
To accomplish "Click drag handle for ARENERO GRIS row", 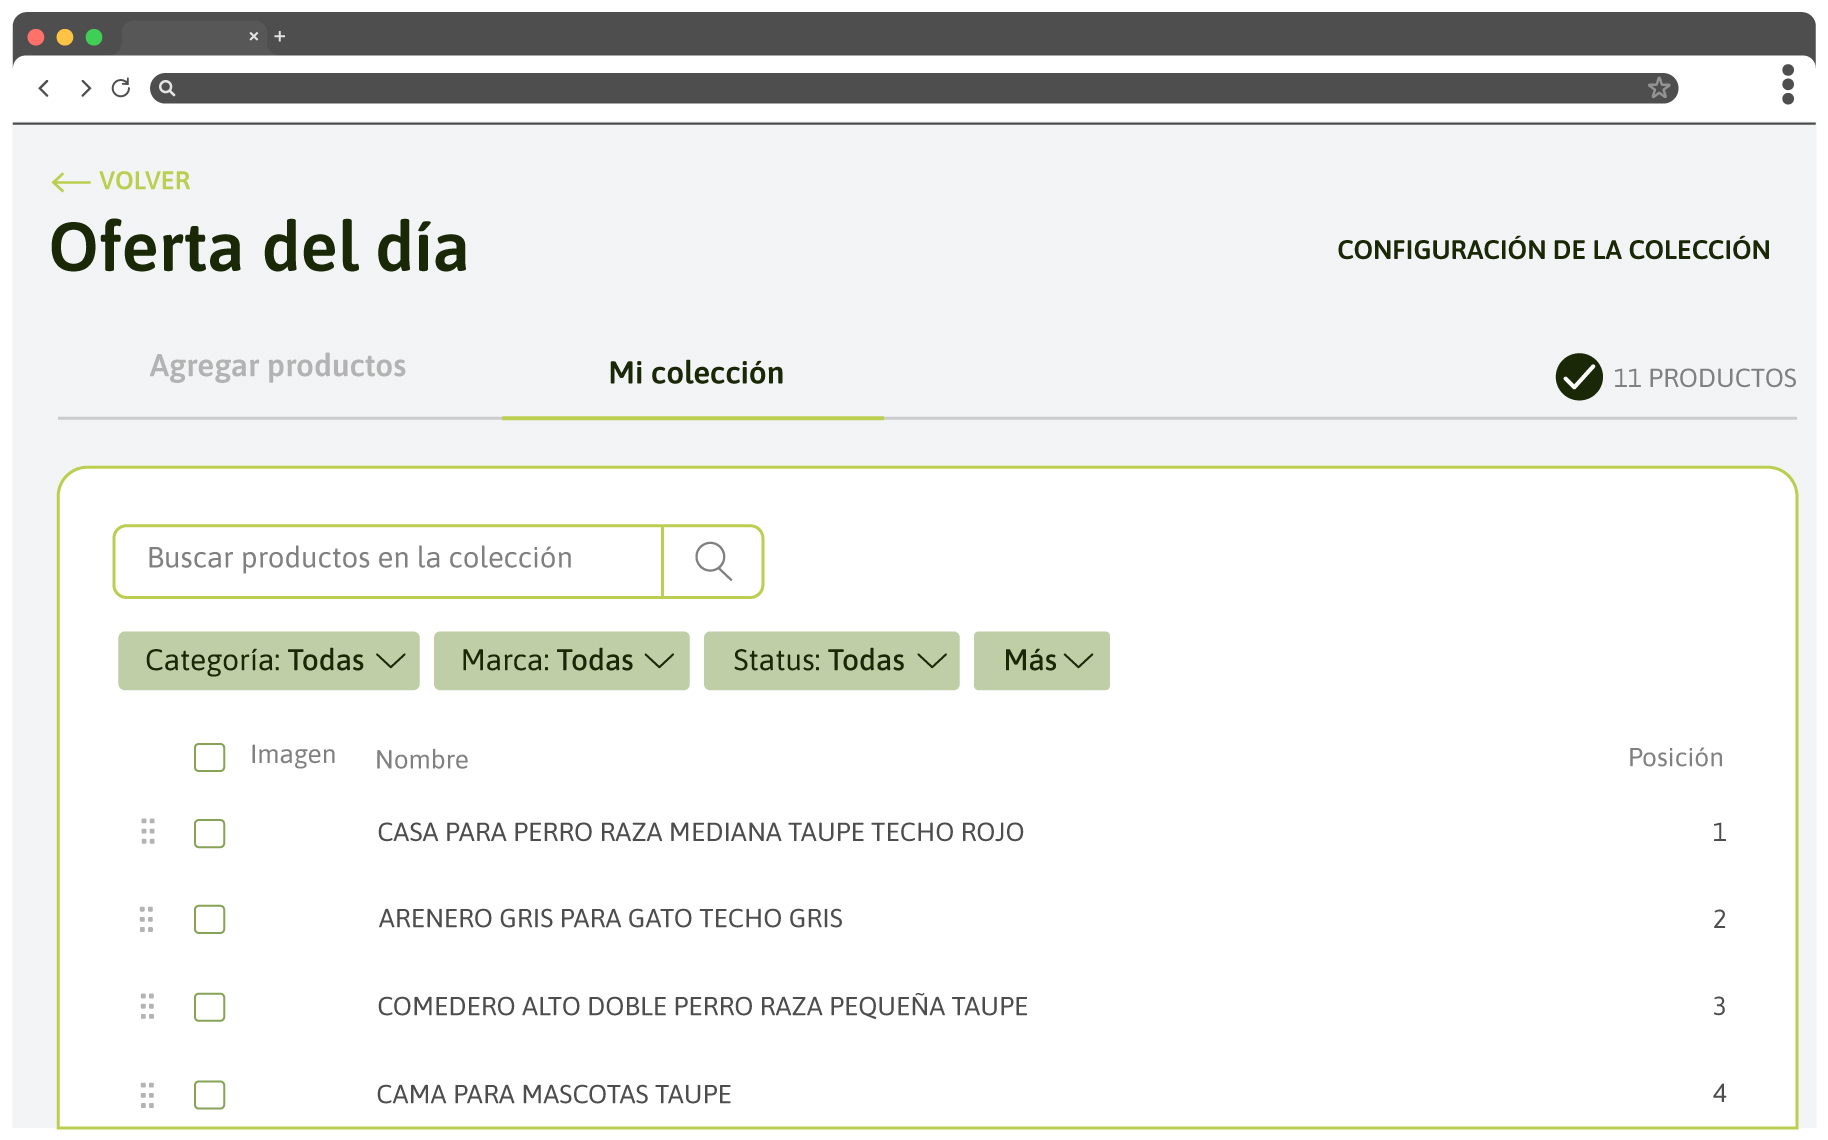I will click(147, 919).
